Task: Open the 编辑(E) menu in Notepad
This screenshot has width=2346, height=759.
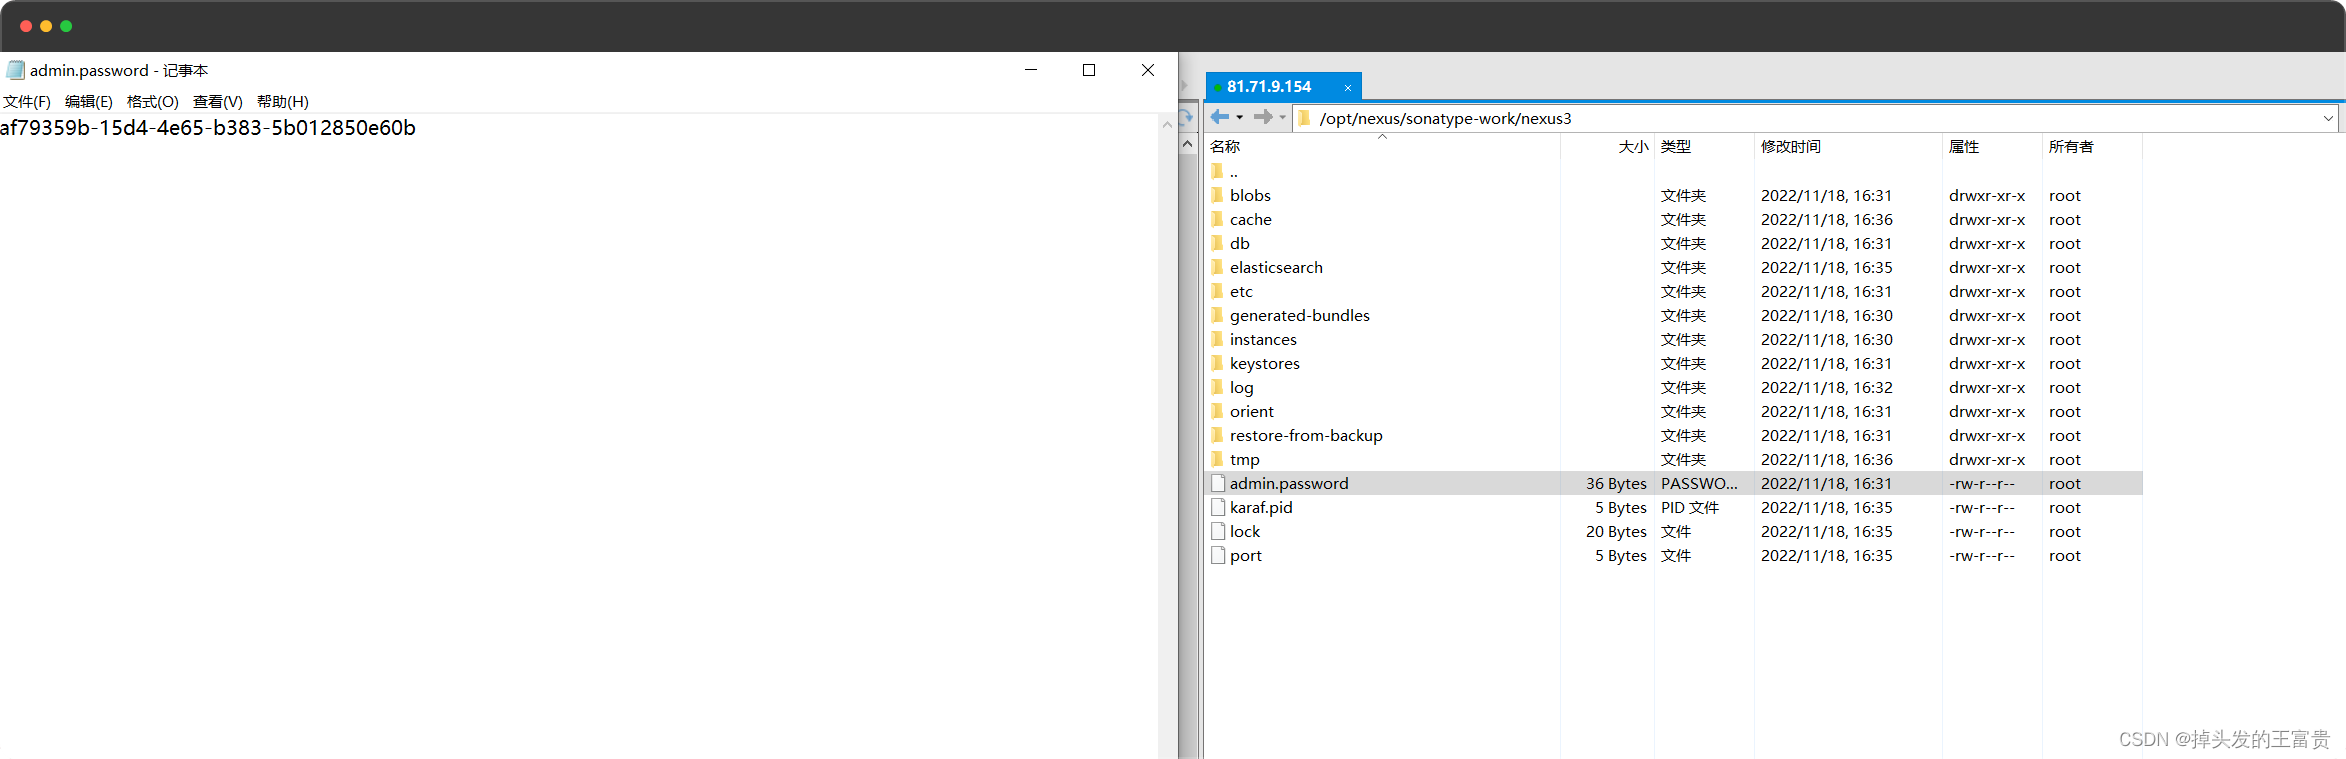Action: click(x=89, y=102)
